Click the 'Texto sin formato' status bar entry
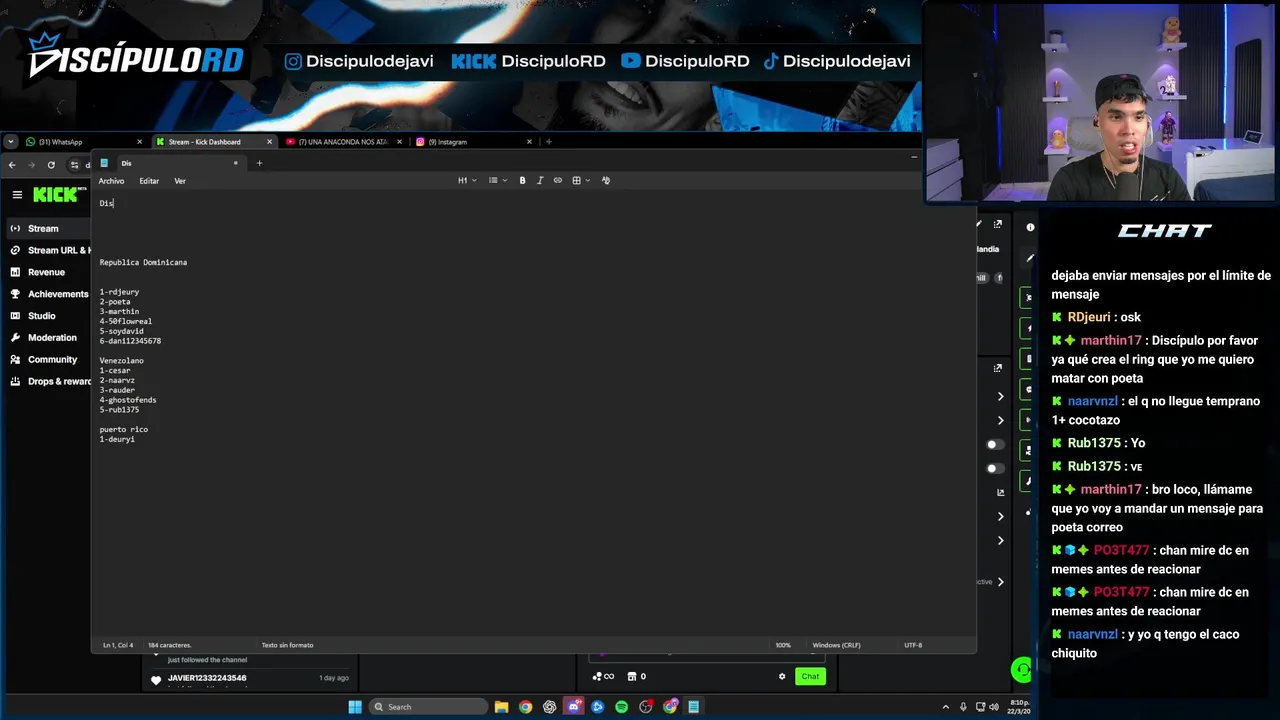Viewport: 1280px width, 720px height. [x=288, y=645]
